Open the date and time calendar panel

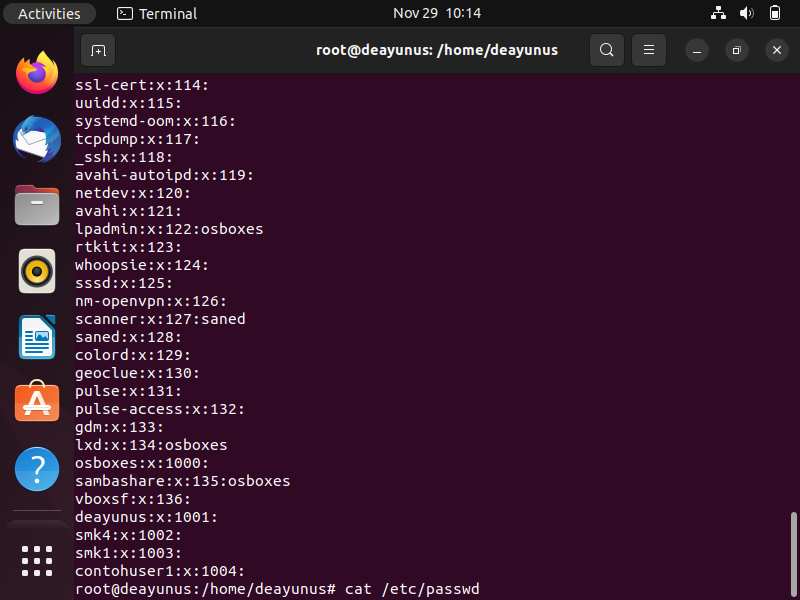tap(437, 13)
